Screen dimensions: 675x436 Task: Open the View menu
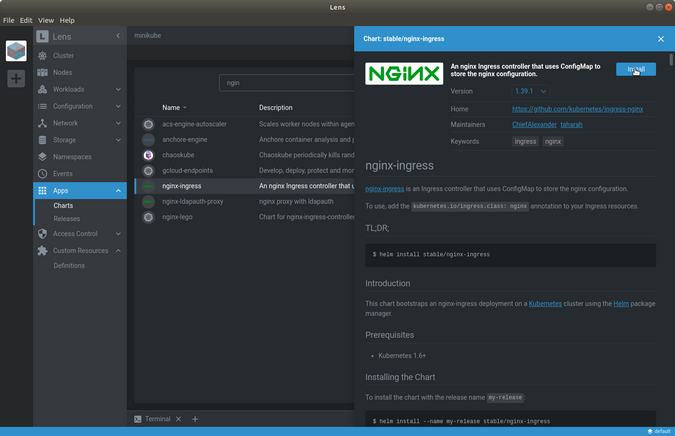tap(46, 20)
